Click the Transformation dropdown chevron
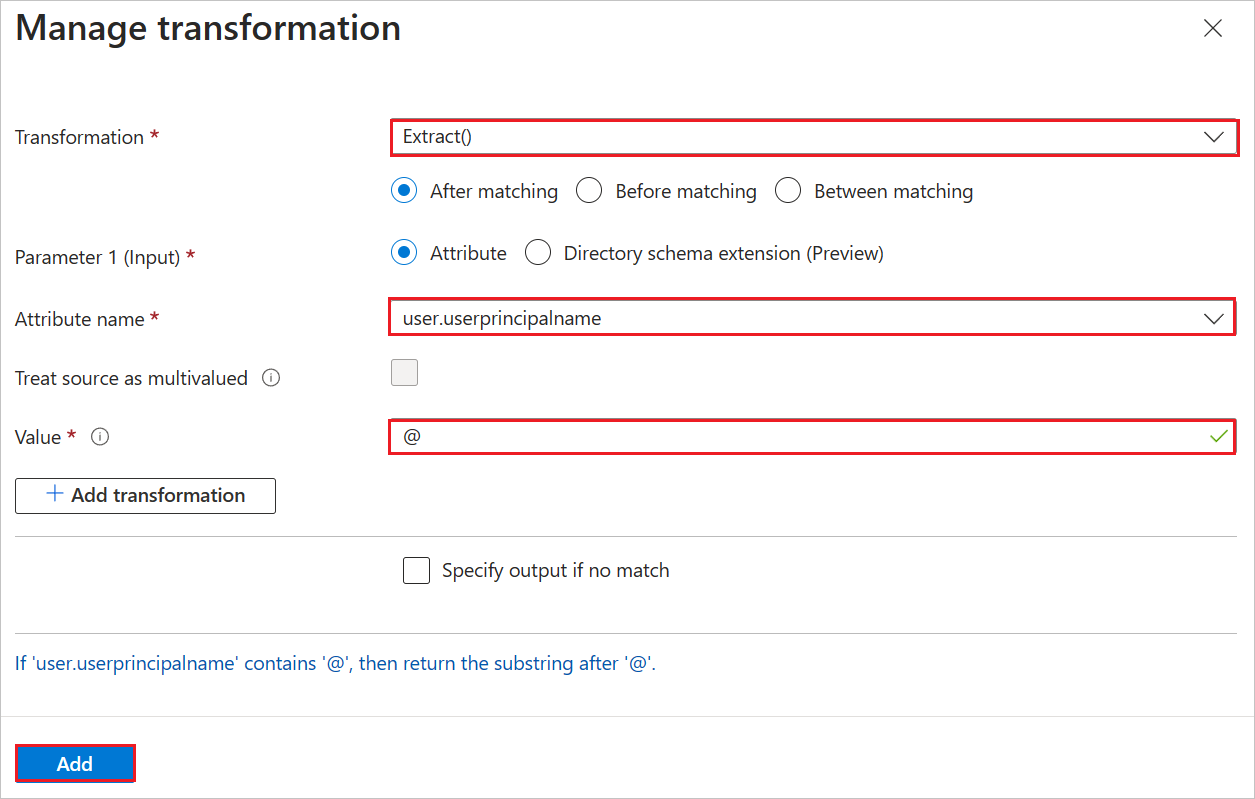Screen dimensions: 1255x799 pyautogui.click(x=1214, y=137)
